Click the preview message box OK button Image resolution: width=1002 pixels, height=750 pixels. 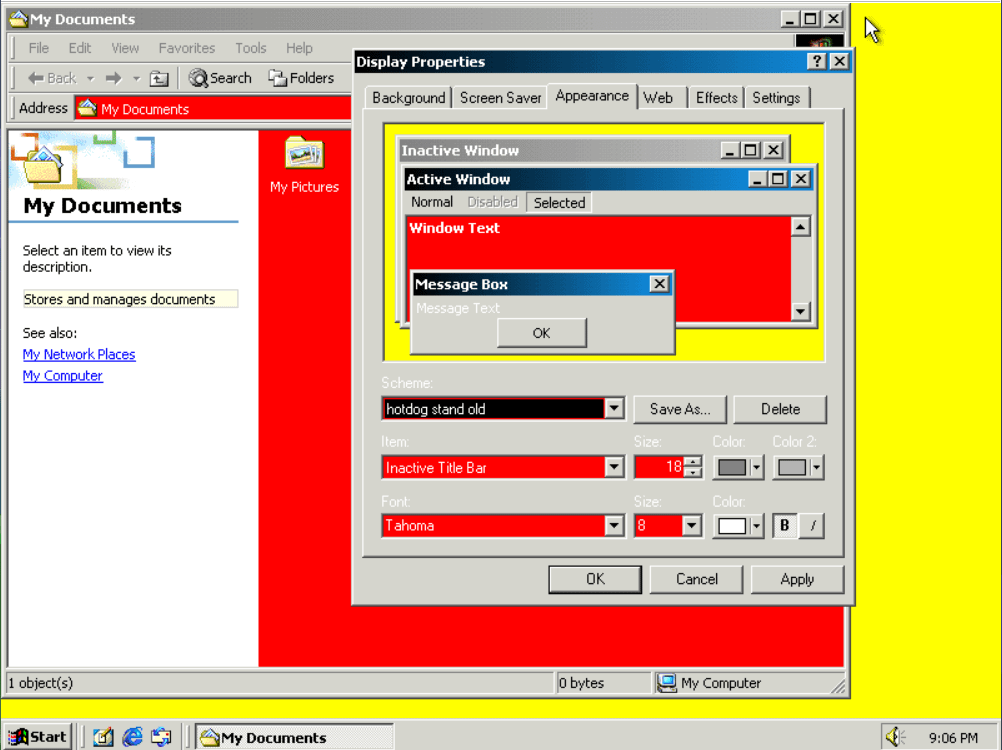pos(541,333)
